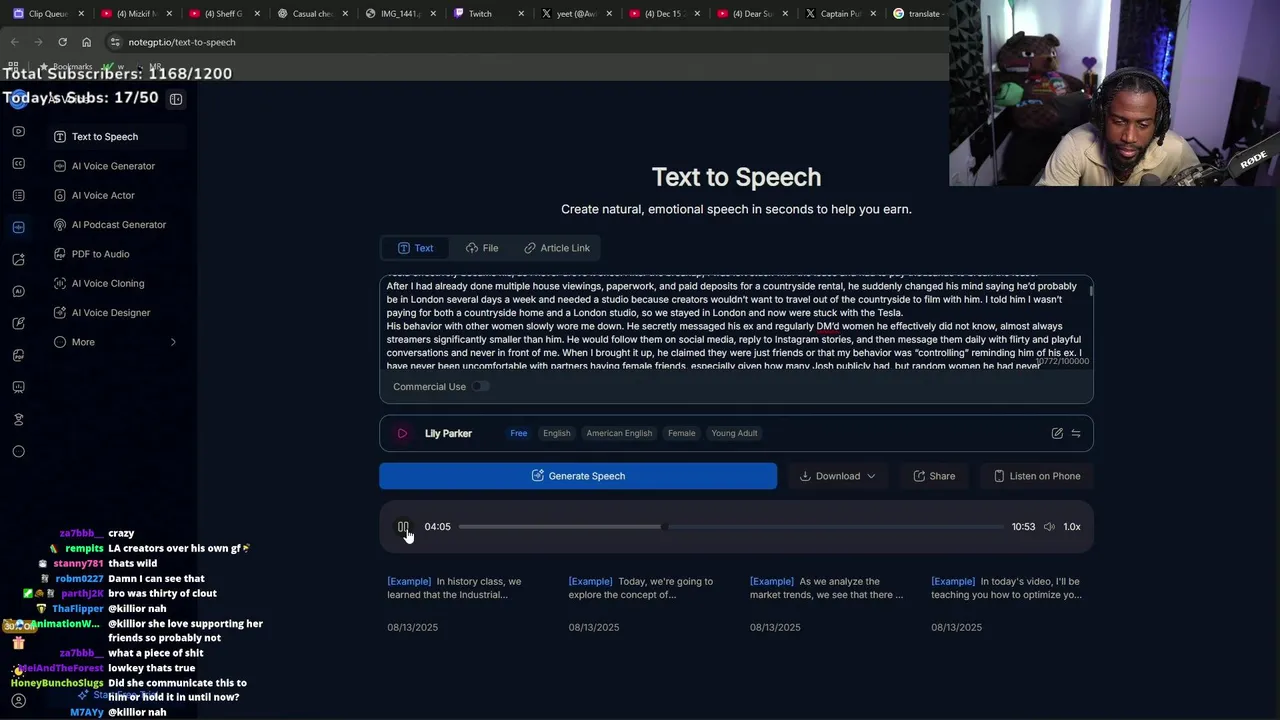The height and width of the screenshot is (720, 1280).
Task: Open the market trends example
Action: click(826, 603)
